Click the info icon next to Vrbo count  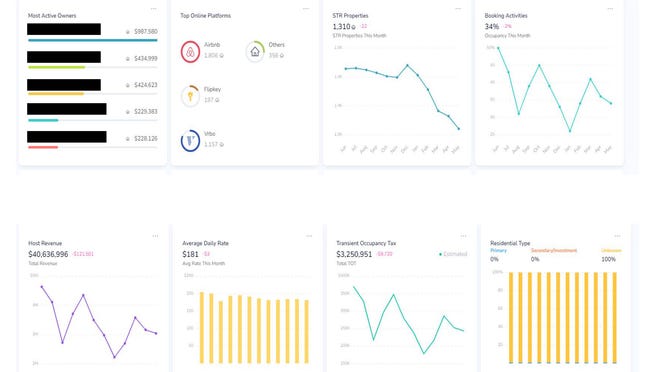click(x=221, y=145)
